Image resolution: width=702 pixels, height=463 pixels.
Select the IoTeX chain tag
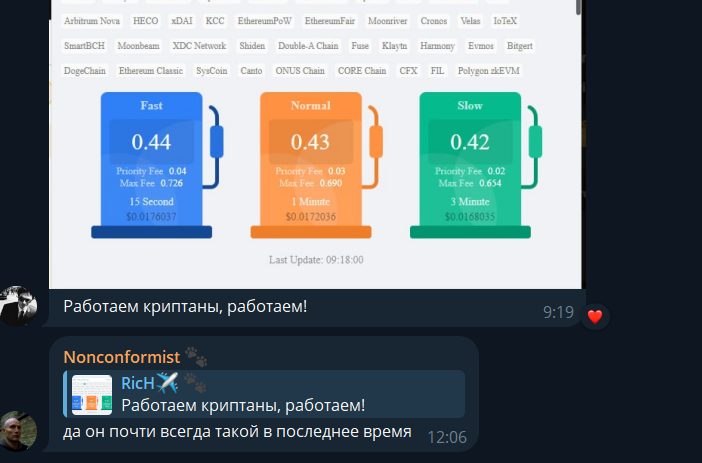[x=505, y=21]
